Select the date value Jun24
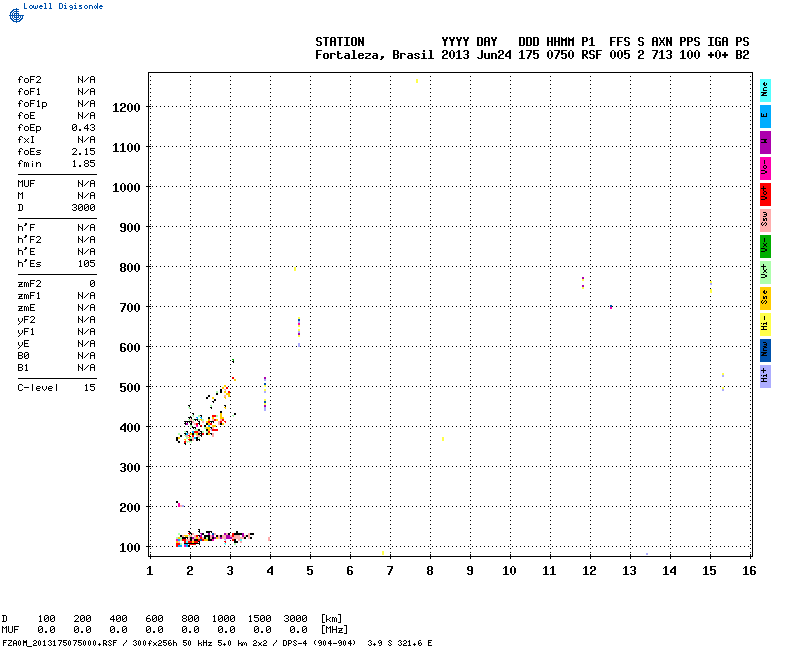Viewport: 800px width, 650px height. pyautogui.click(x=494, y=55)
